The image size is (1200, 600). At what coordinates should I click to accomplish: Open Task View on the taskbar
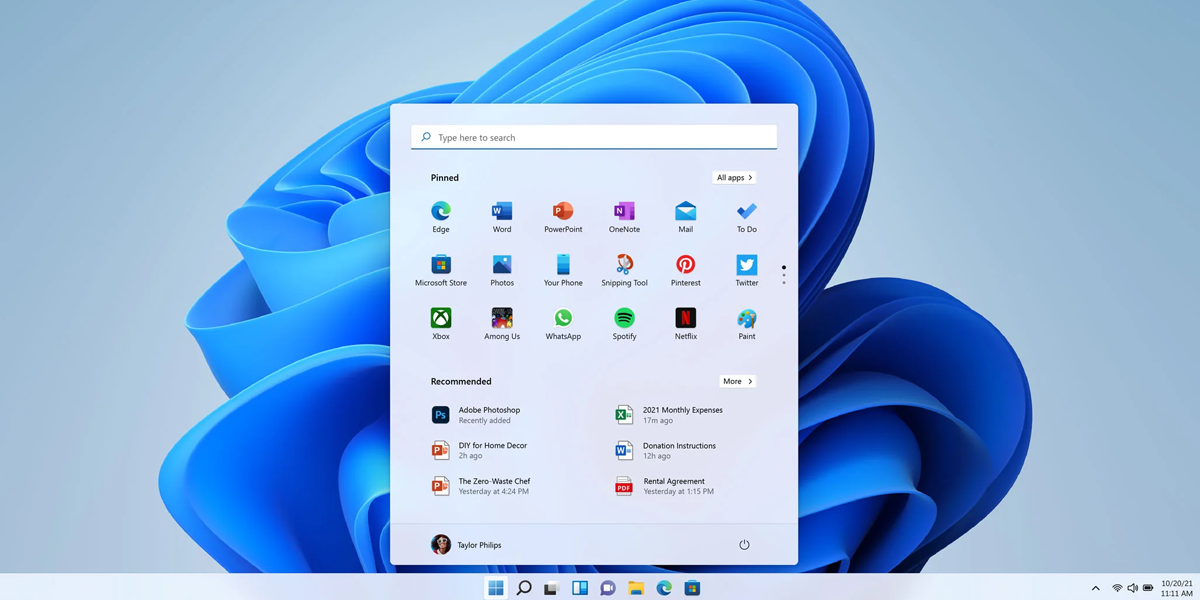(x=551, y=588)
